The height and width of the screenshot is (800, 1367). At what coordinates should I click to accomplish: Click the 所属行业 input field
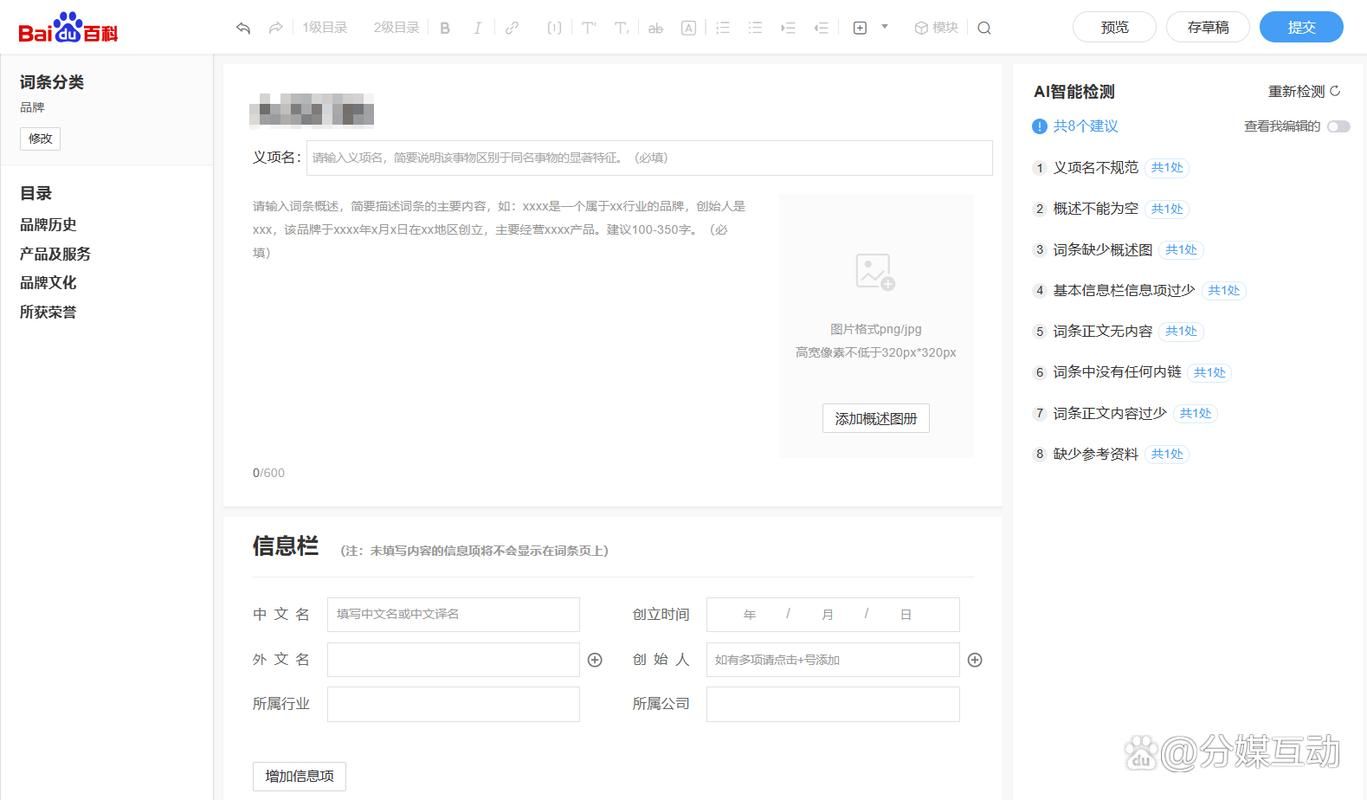pyautogui.click(x=453, y=704)
